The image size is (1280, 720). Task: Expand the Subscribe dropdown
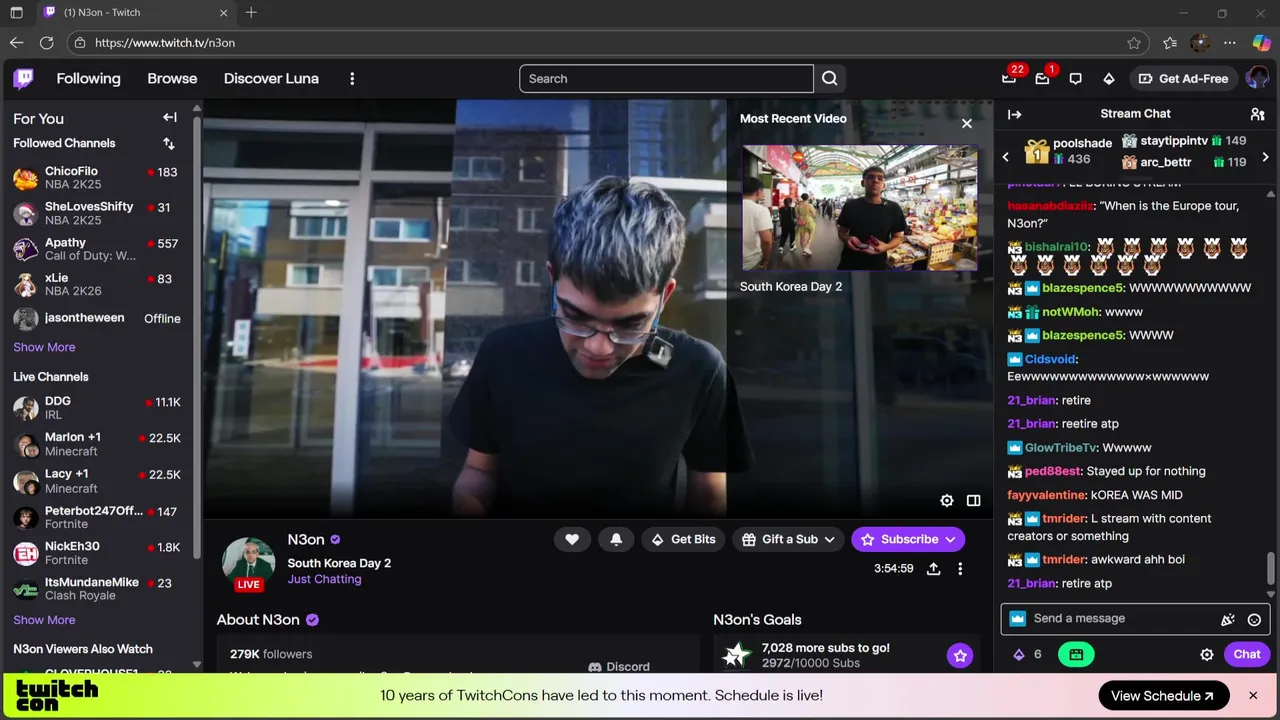click(x=950, y=539)
